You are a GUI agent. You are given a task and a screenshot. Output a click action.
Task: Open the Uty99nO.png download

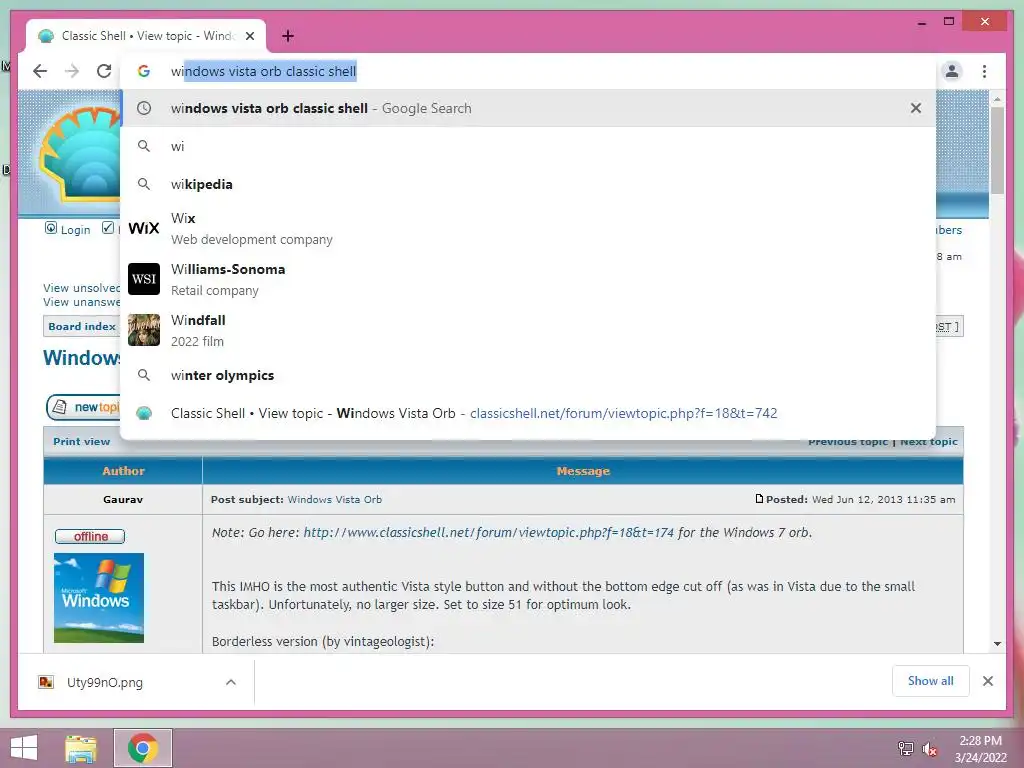[x=104, y=682]
